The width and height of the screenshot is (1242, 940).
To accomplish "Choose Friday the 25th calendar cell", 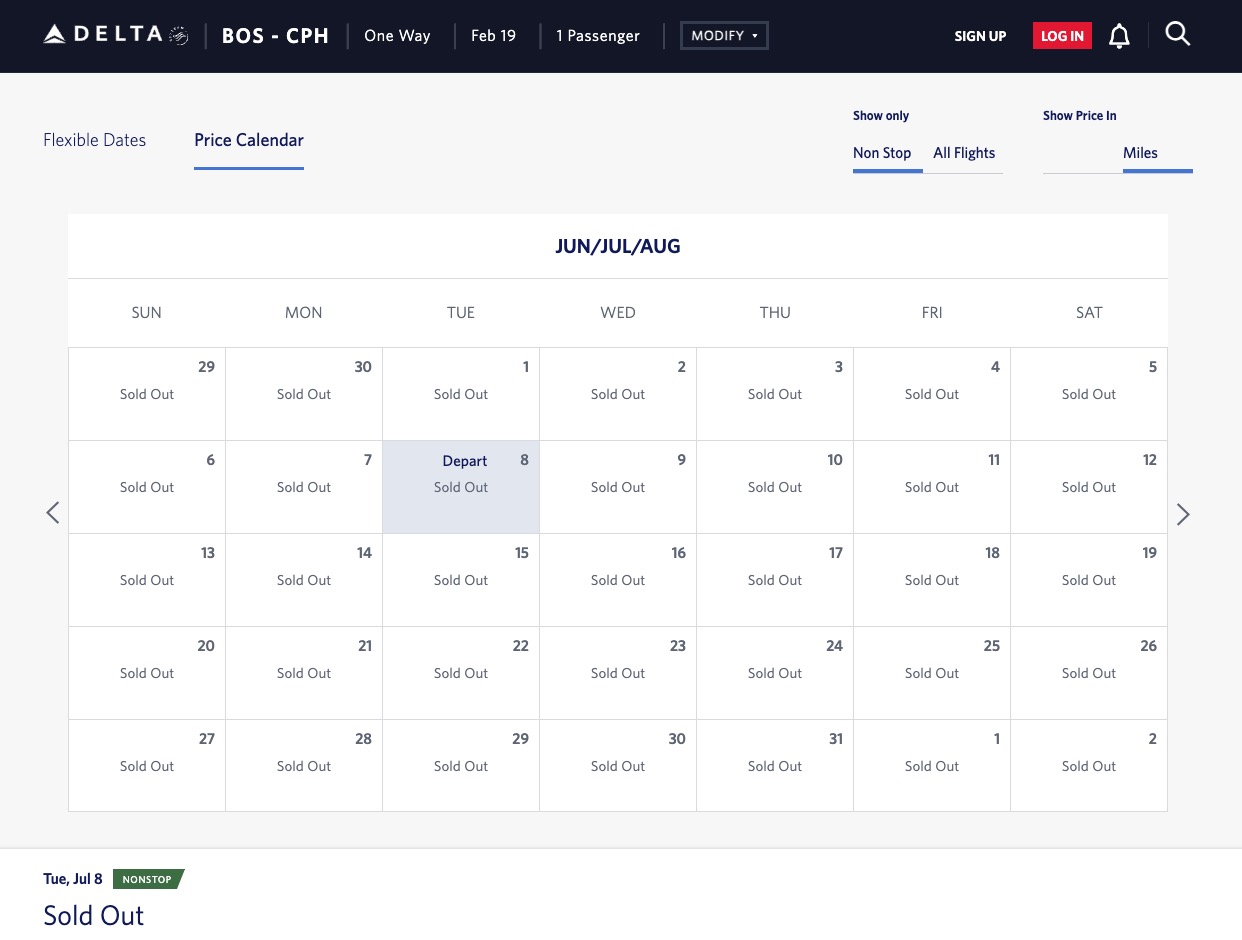I will click(x=932, y=673).
